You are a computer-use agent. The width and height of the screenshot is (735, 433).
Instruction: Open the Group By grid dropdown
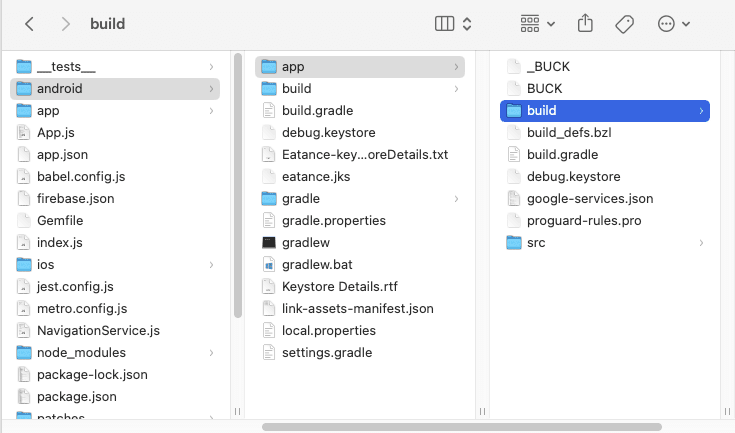coord(537,23)
